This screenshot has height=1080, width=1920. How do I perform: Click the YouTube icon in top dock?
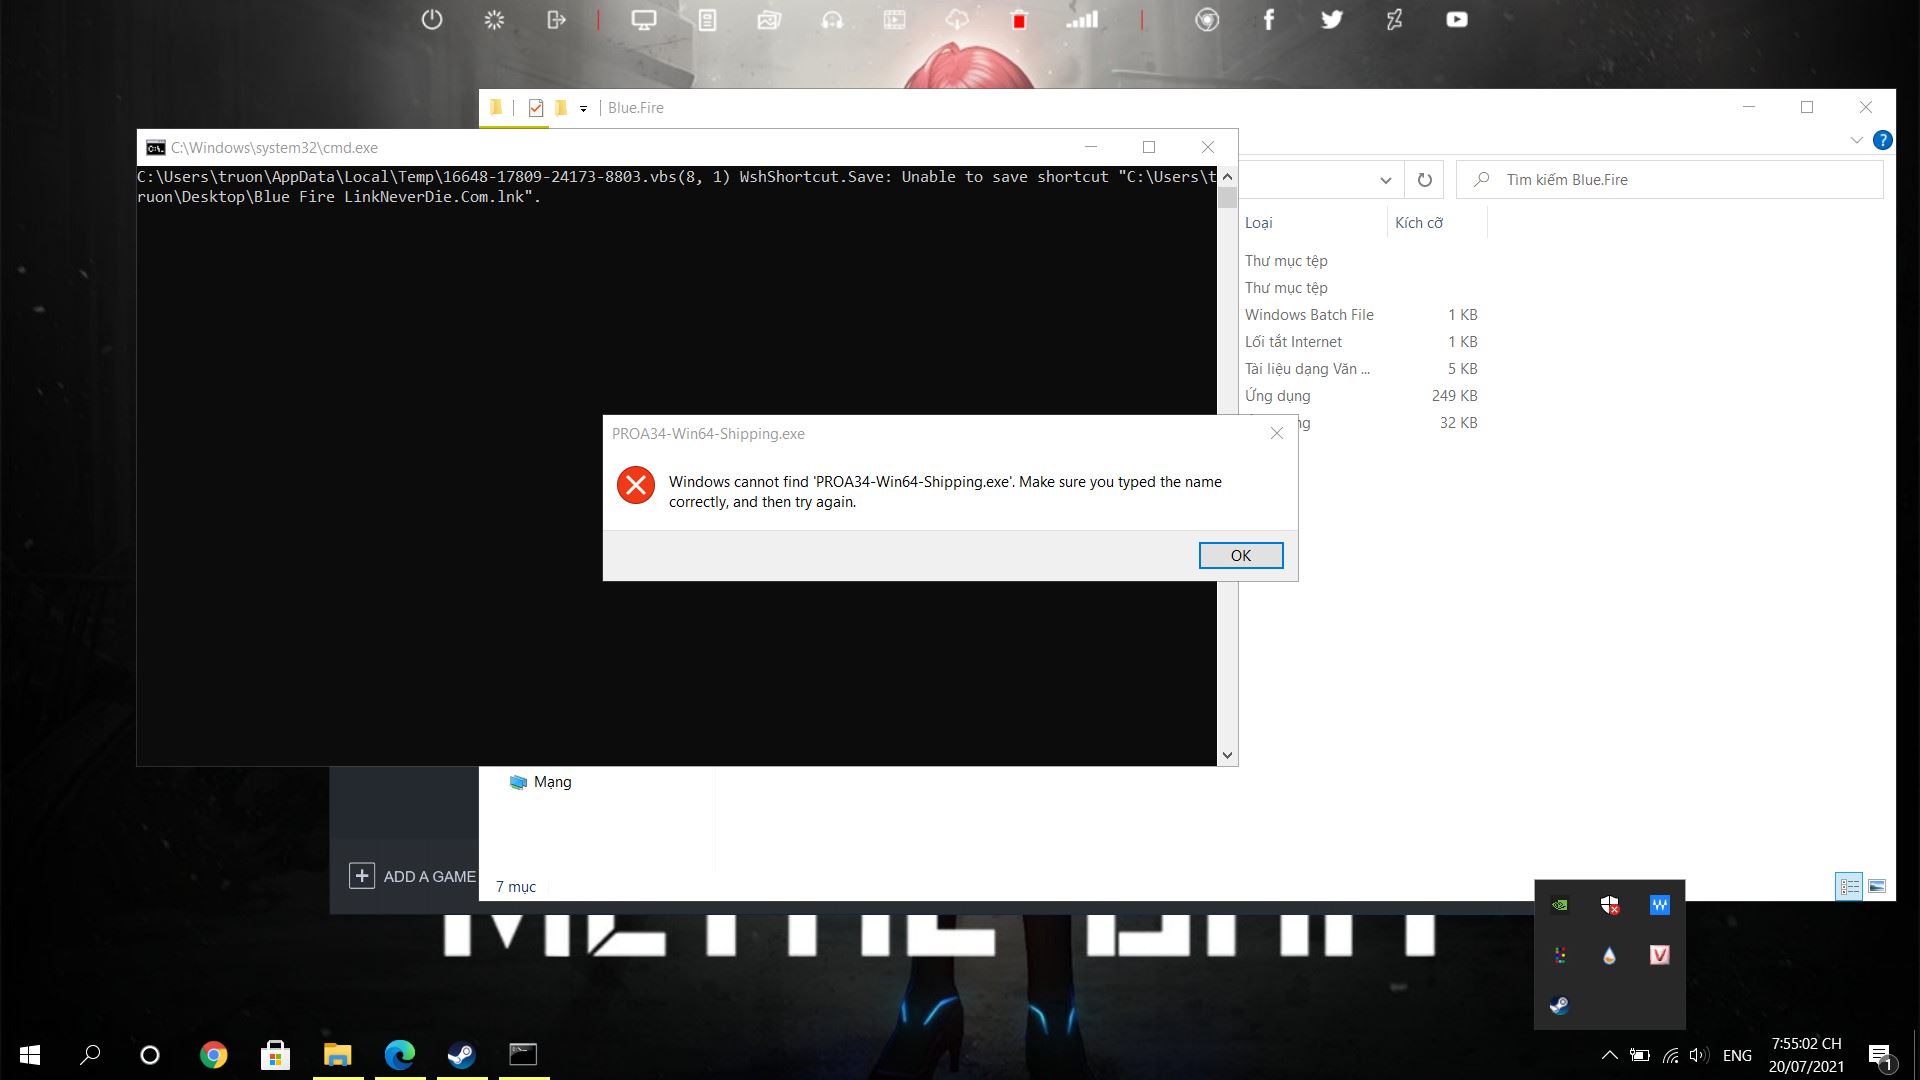click(1456, 19)
